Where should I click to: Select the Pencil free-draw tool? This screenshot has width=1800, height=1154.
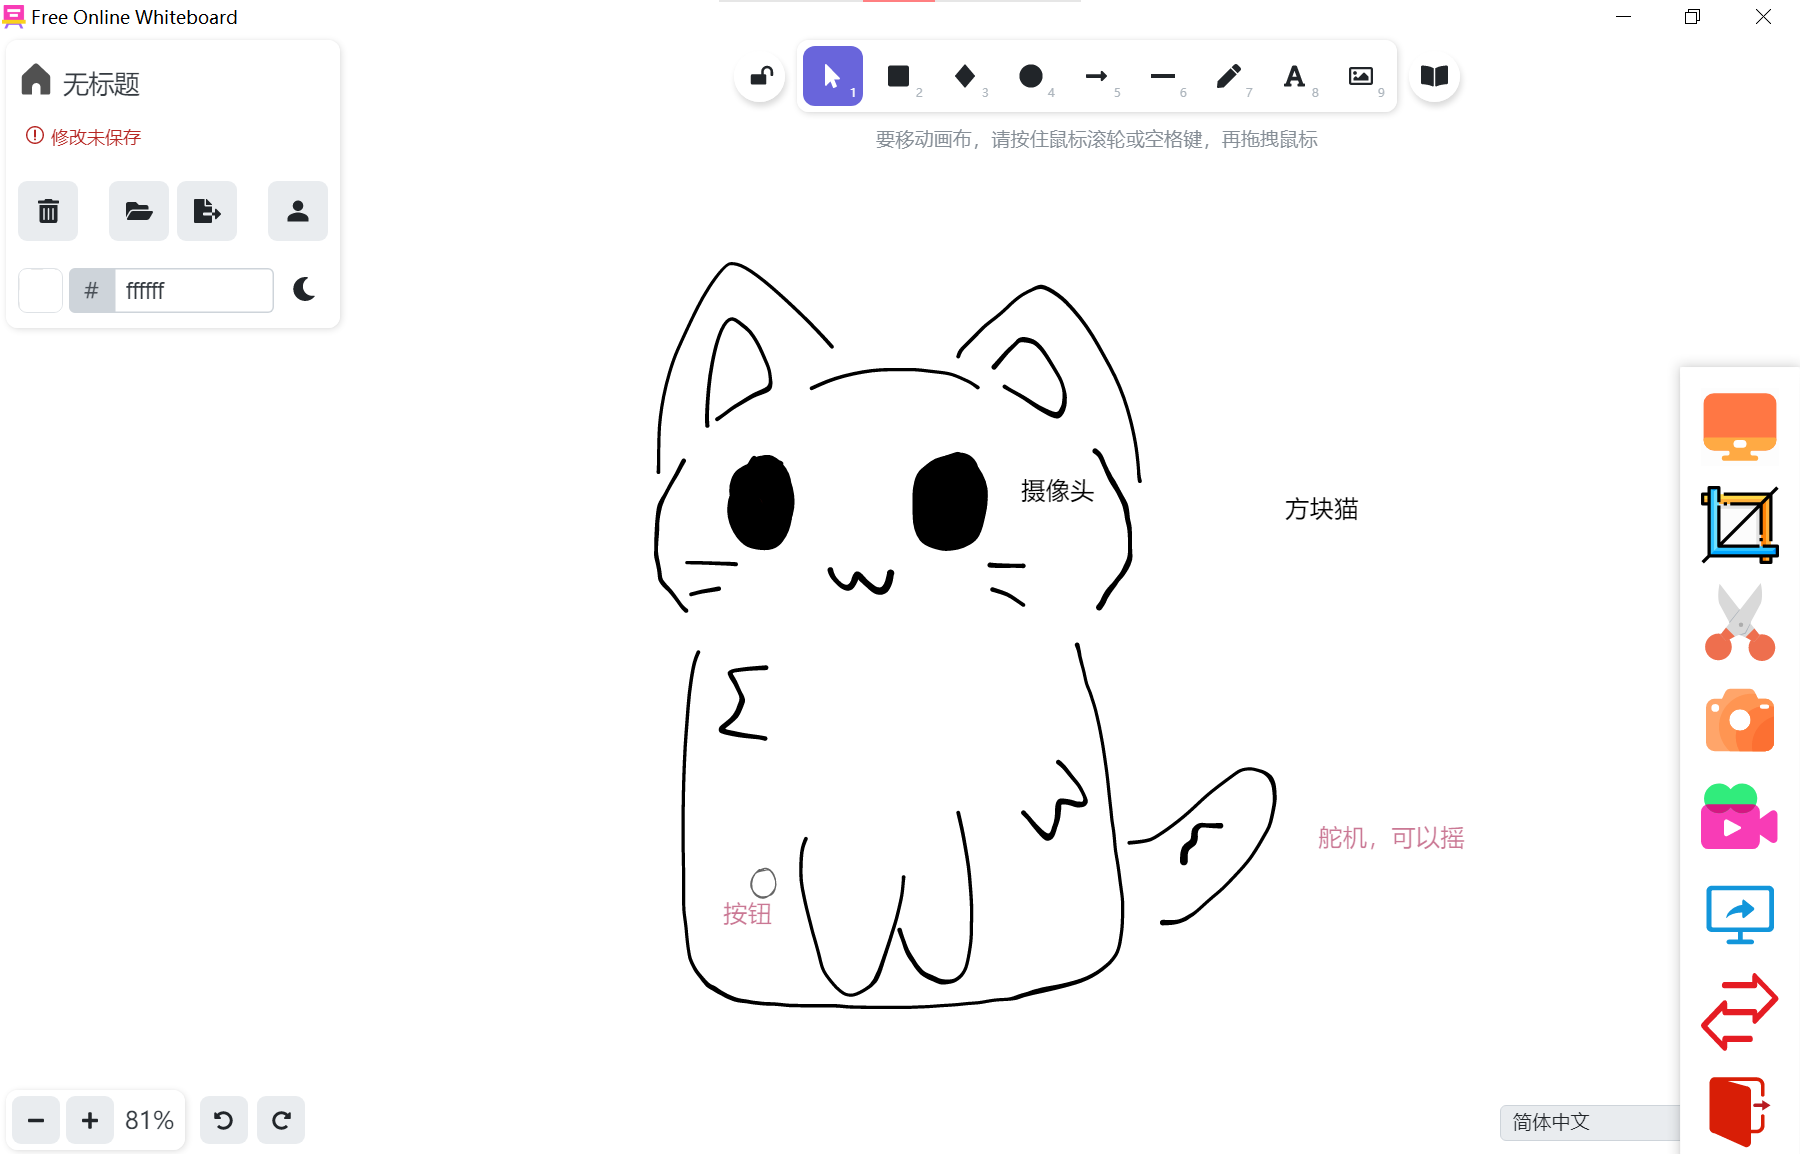[1229, 76]
